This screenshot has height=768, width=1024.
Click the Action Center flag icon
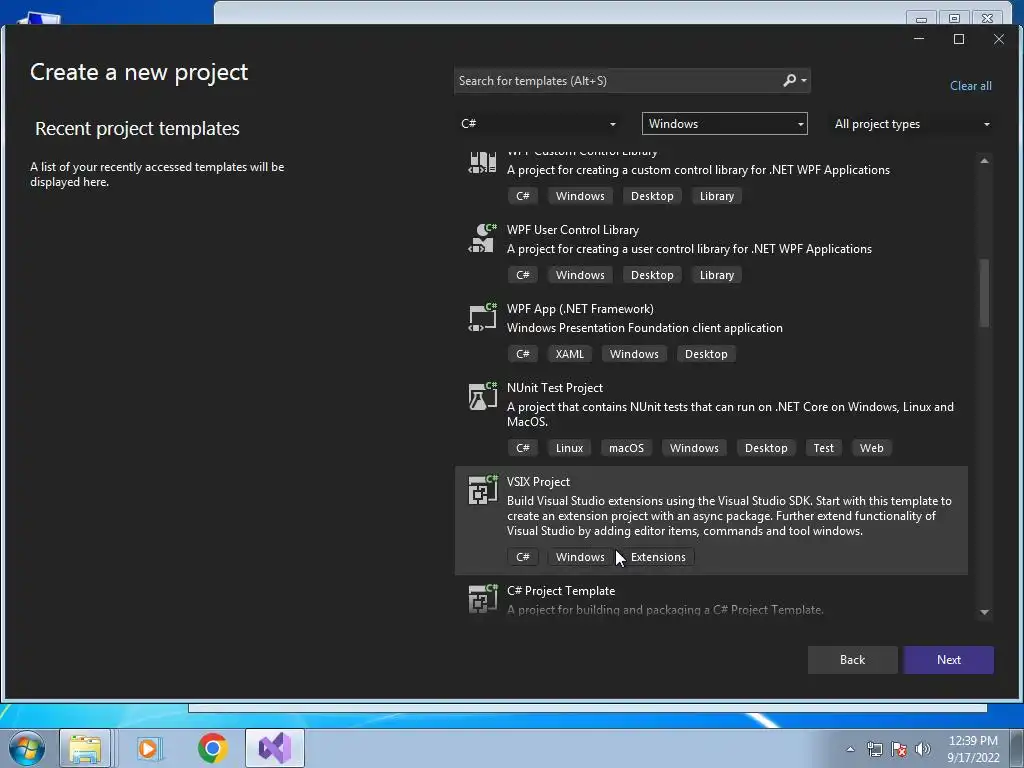pyautogui.click(x=899, y=749)
